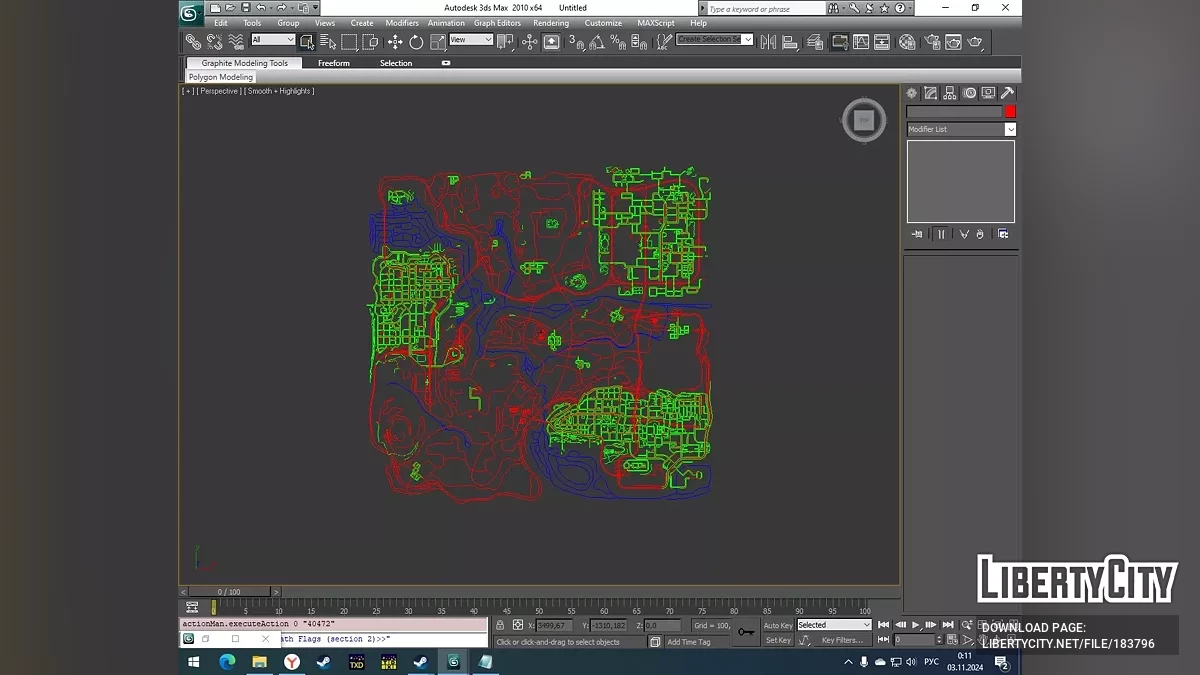The width and height of the screenshot is (1200, 675).
Task: Open the Yandex browser from the taskbar
Action: [291, 662]
